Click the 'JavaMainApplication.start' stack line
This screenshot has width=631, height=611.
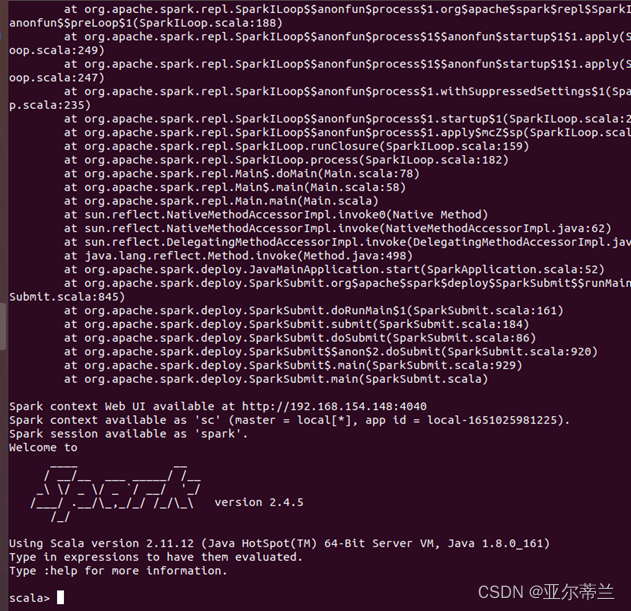click(x=334, y=269)
